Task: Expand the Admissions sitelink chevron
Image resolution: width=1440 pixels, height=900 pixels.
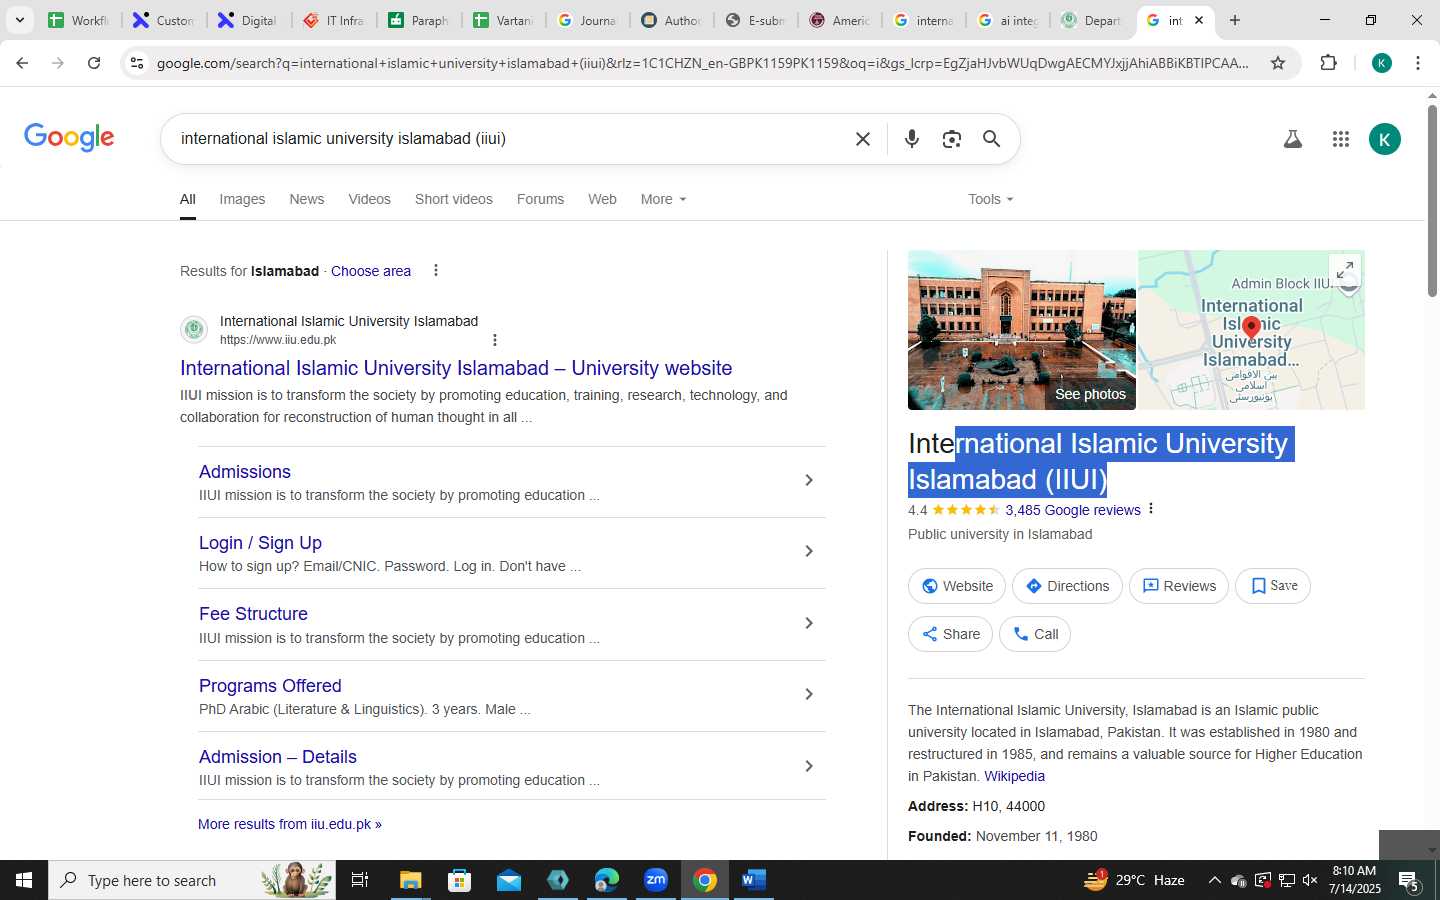Action: (x=809, y=481)
